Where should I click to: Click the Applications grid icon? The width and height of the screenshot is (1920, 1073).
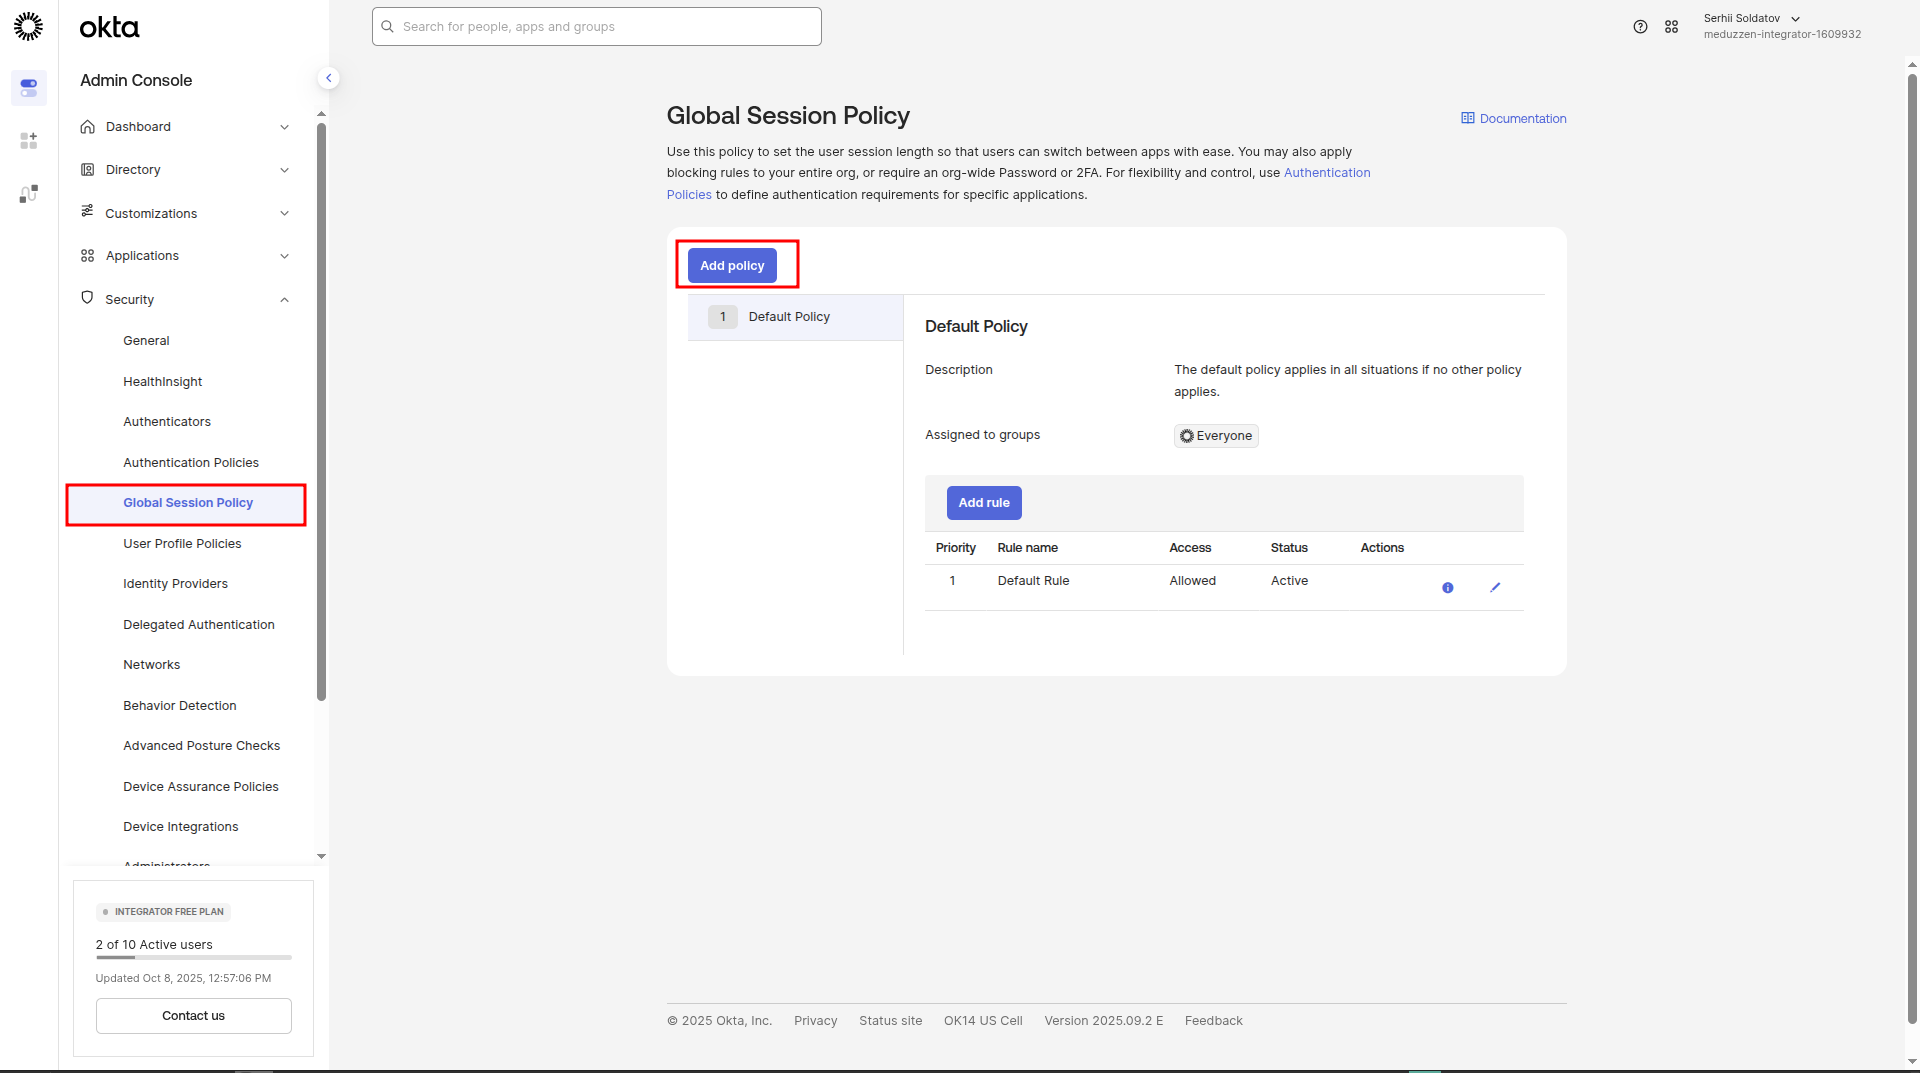click(x=88, y=256)
